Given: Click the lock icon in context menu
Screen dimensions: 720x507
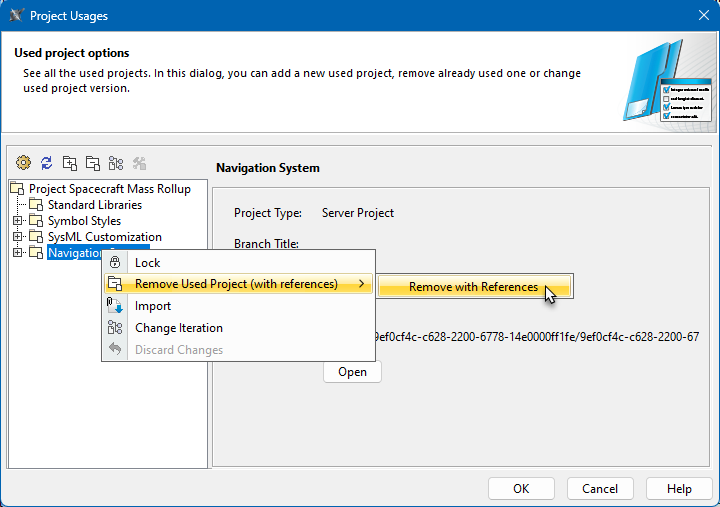Looking at the screenshot, I should pyautogui.click(x=115, y=263).
